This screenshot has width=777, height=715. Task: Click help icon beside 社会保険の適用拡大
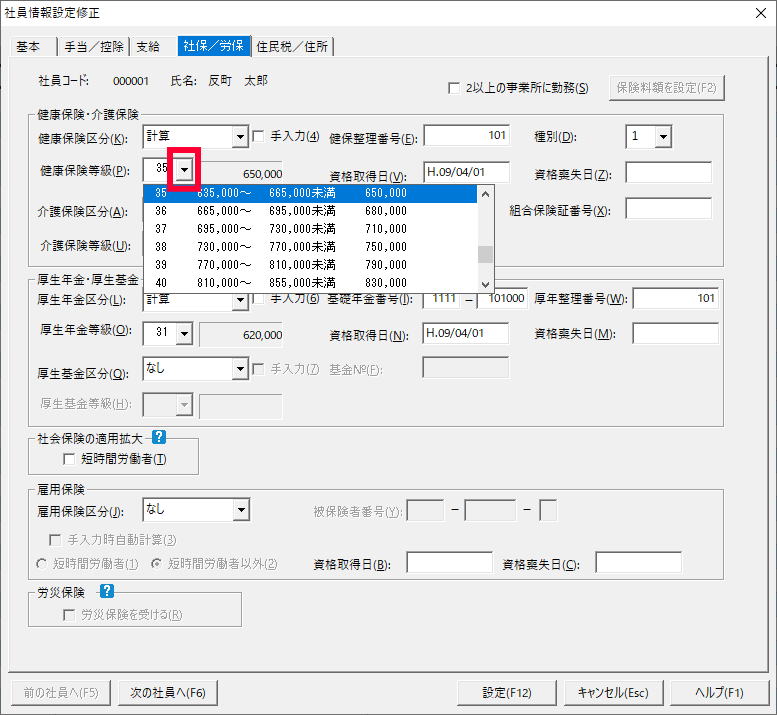[158, 437]
